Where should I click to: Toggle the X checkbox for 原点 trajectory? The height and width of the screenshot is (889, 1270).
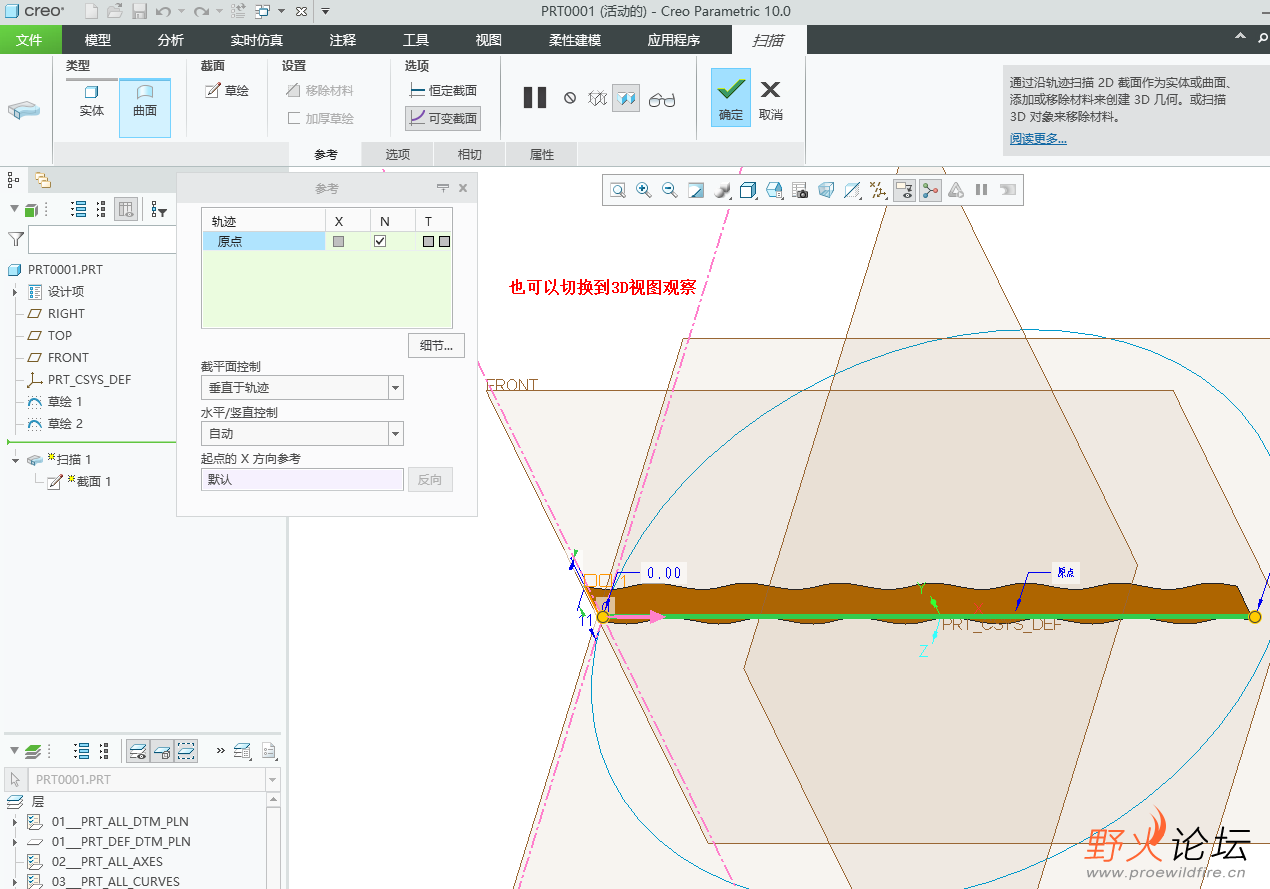[339, 241]
